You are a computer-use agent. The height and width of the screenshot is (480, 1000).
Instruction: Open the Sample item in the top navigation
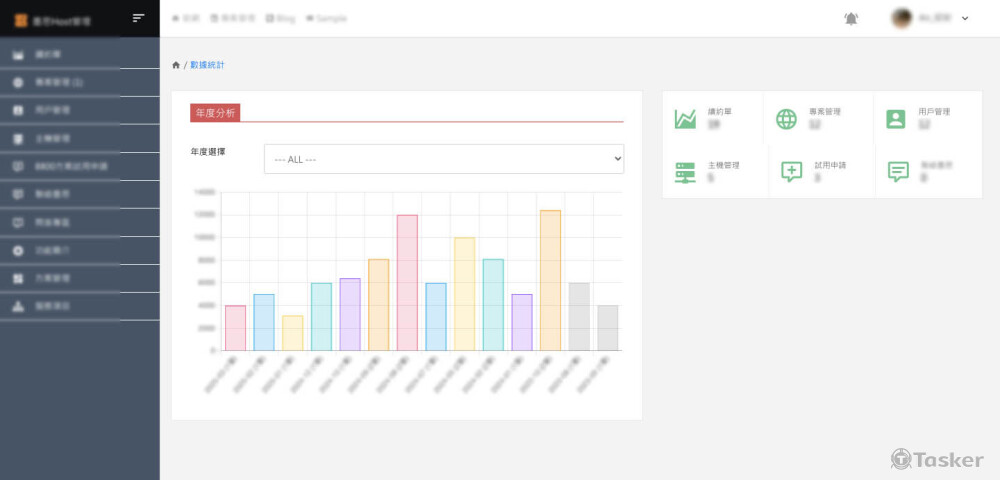(x=326, y=18)
